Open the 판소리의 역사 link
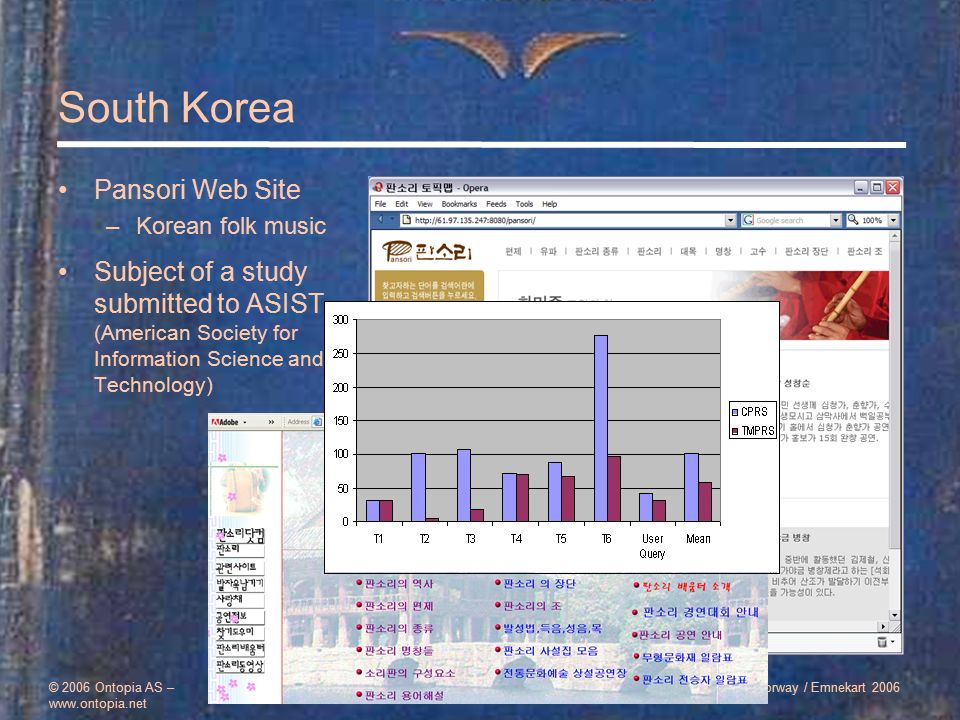The height and width of the screenshot is (720, 960). [399, 583]
